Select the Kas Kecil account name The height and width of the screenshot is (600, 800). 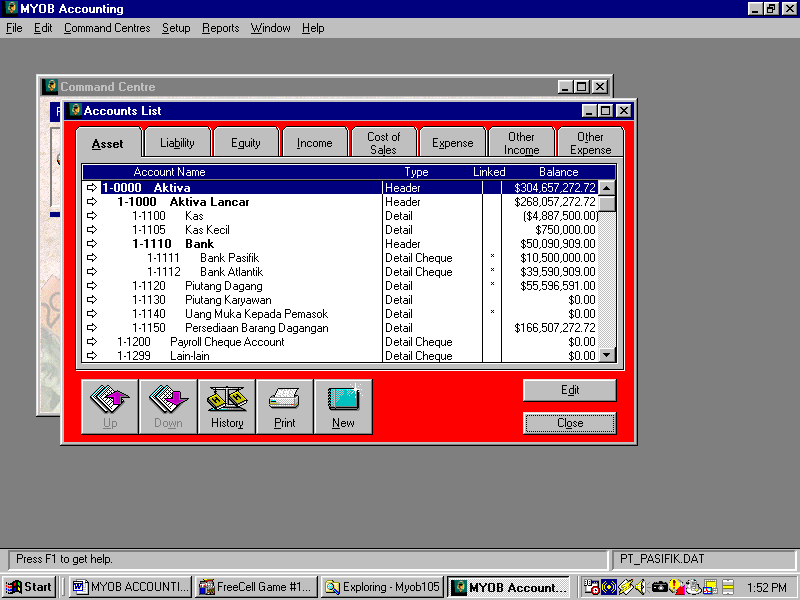click(207, 230)
